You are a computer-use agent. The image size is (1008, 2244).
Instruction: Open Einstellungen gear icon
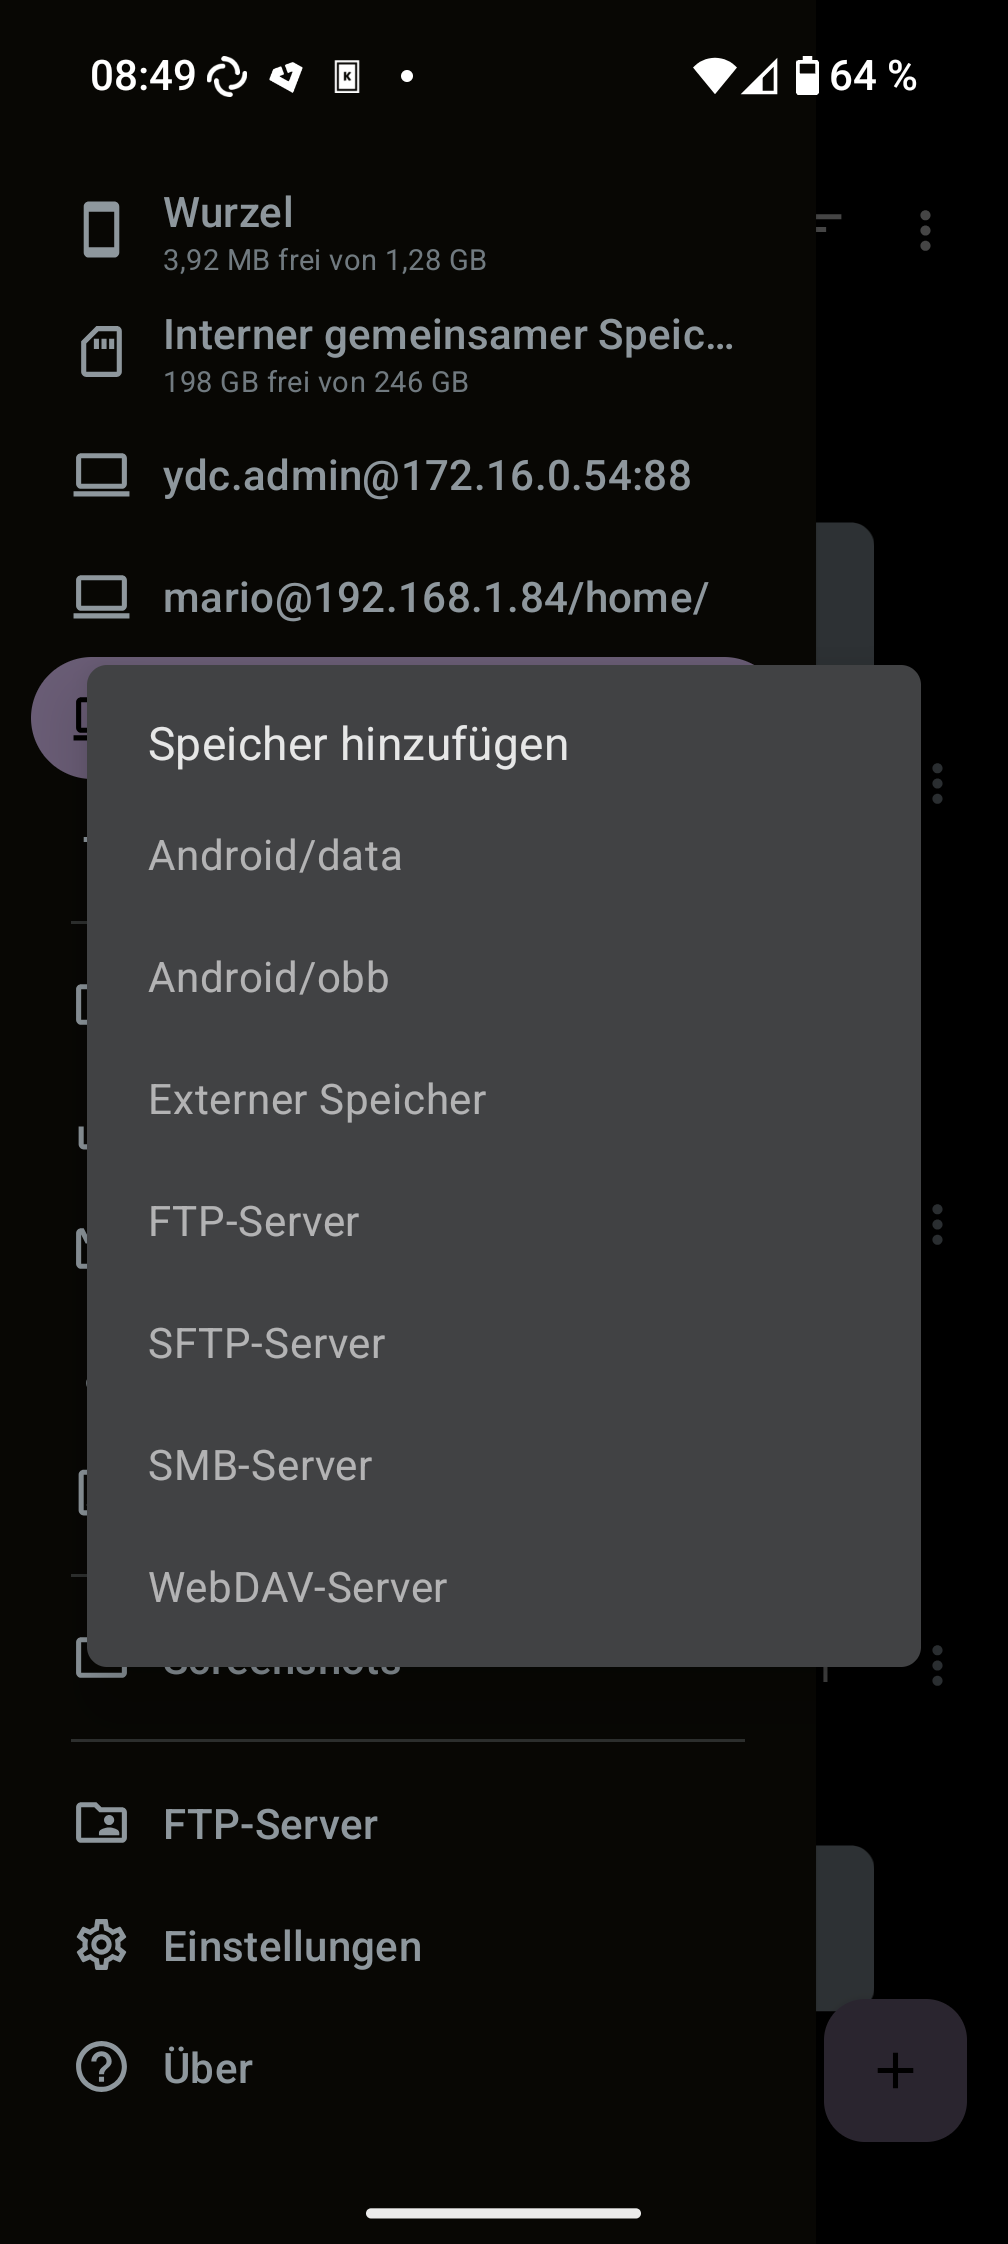click(x=101, y=1946)
